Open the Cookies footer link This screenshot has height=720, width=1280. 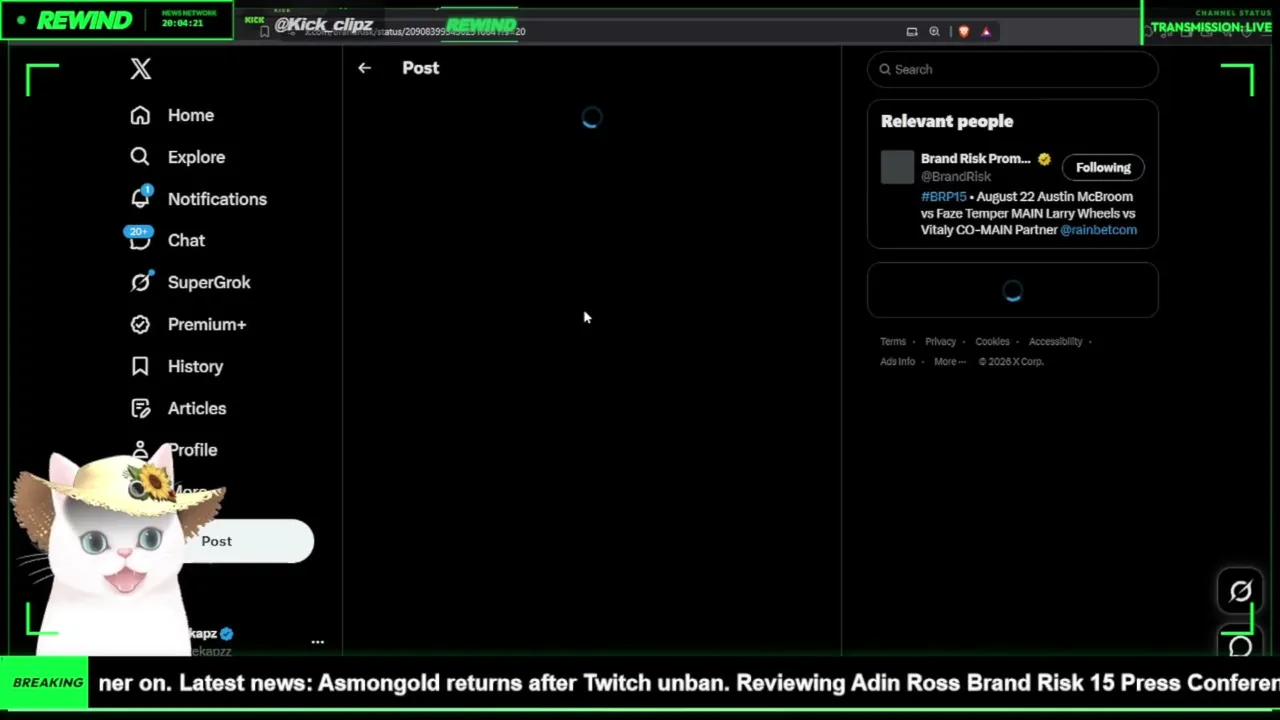tap(992, 341)
